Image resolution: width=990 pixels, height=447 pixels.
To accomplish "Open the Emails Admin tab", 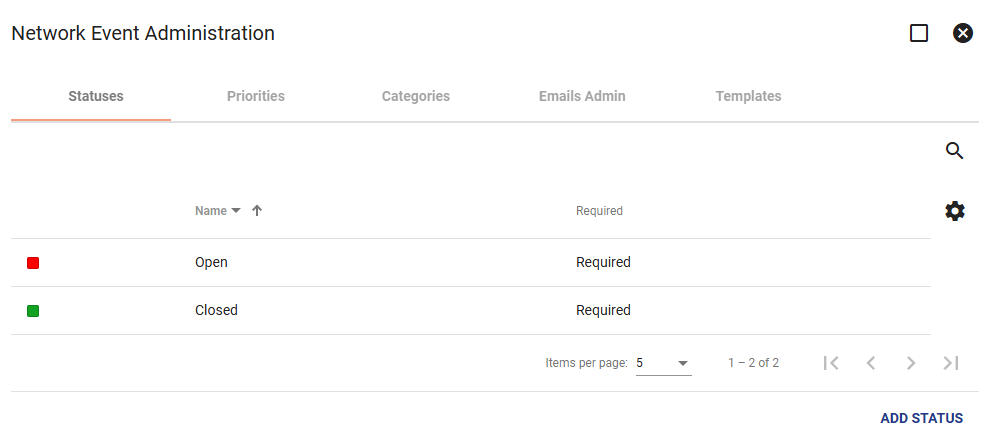I will tap(582, 96).
